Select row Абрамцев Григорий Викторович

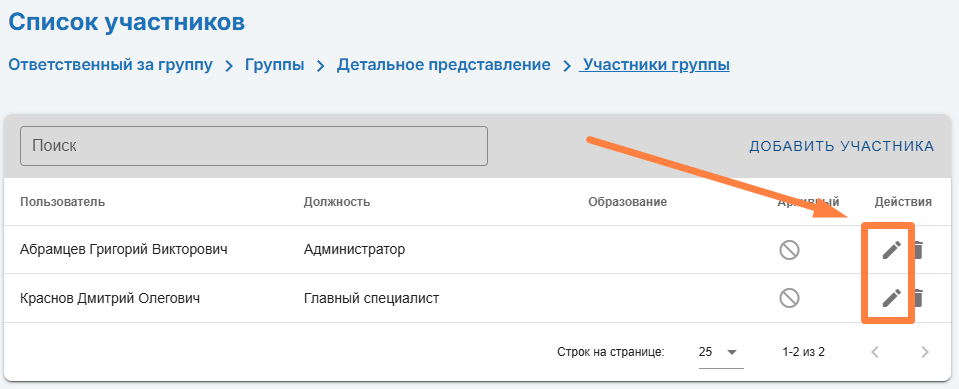[x=477, y=250]
